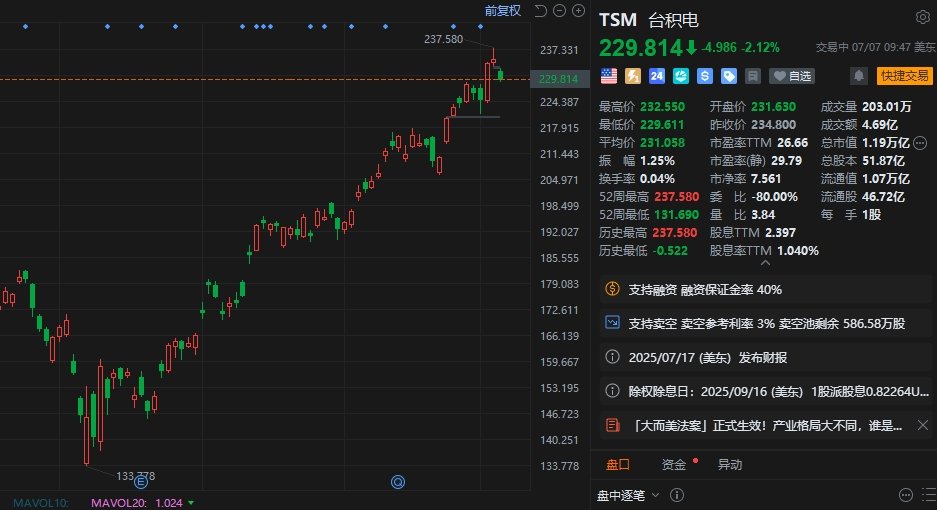Open the 前复权 adjustment dropdown
This screenshot has width=937, height=510.
(503, 10)
